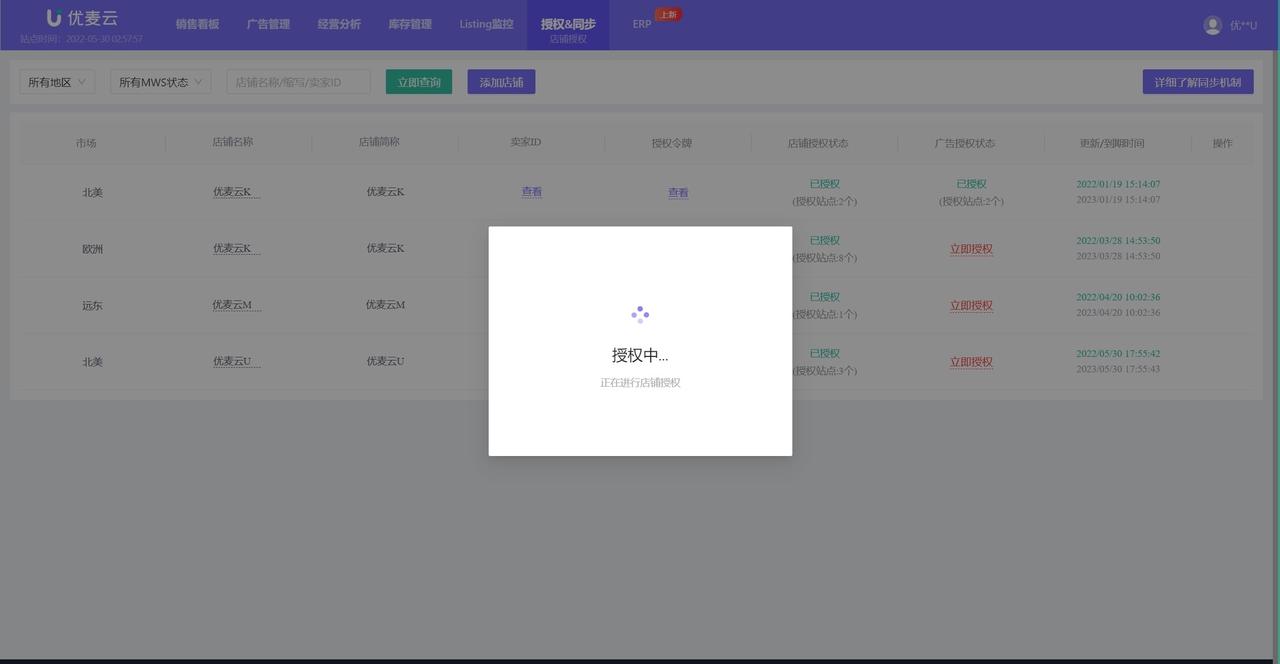The image size is (1280, 664).
Task: Click the loading spinner in the 授权中 dialog
Action: (x=639, y=313)
